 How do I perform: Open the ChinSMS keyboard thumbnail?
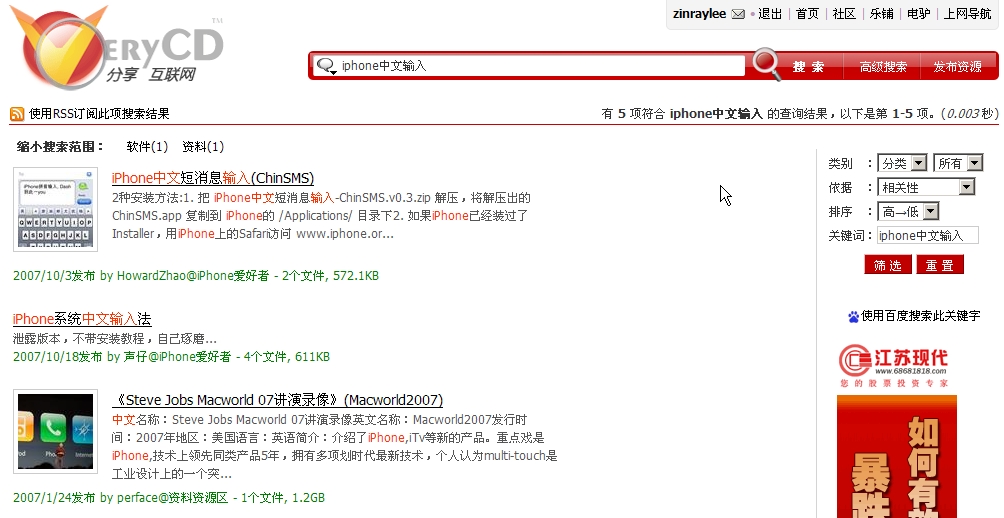click(56, 209)
